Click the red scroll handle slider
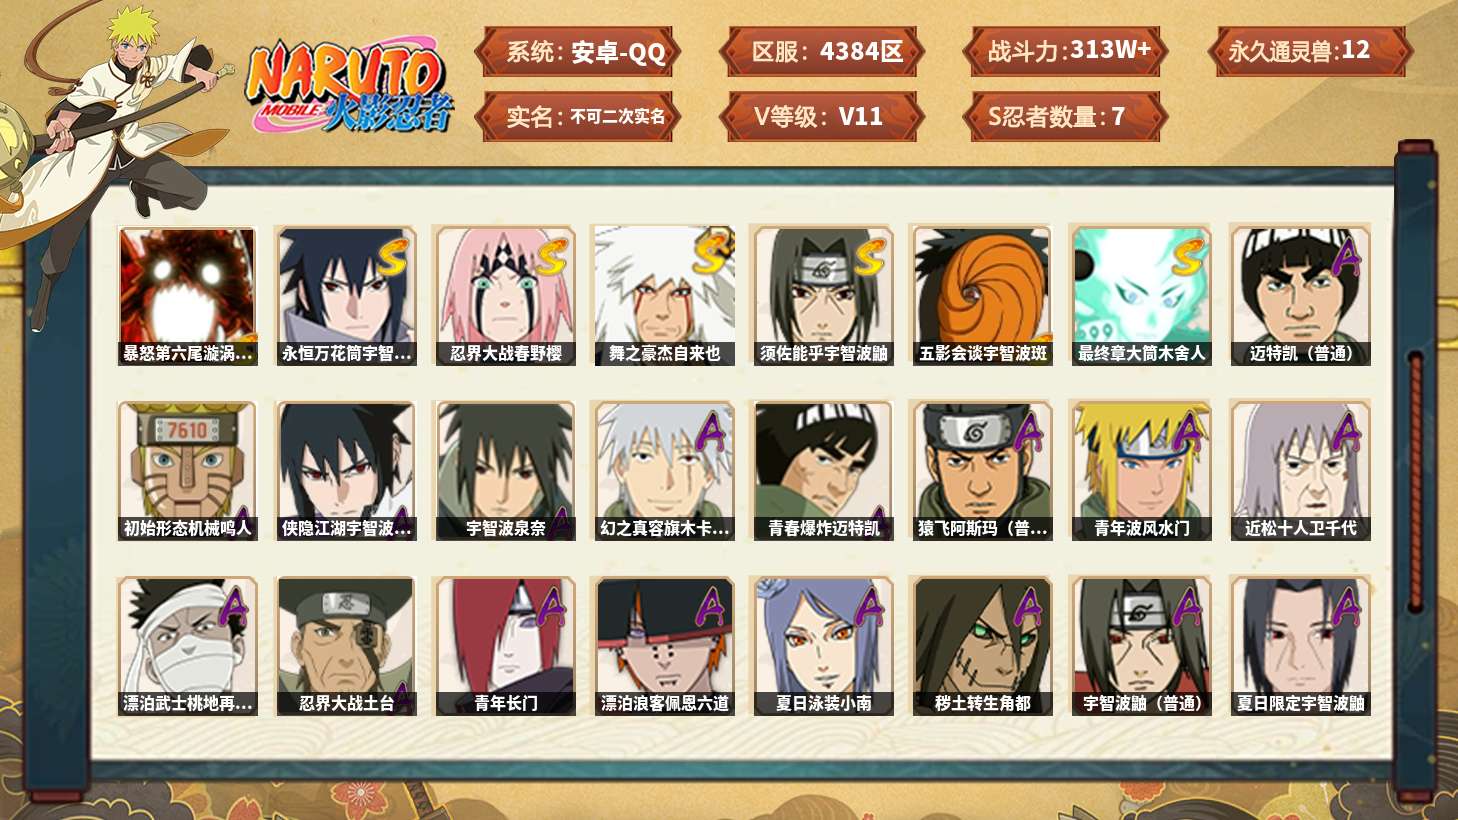 pyautogui.click(x=1415, y=480)
